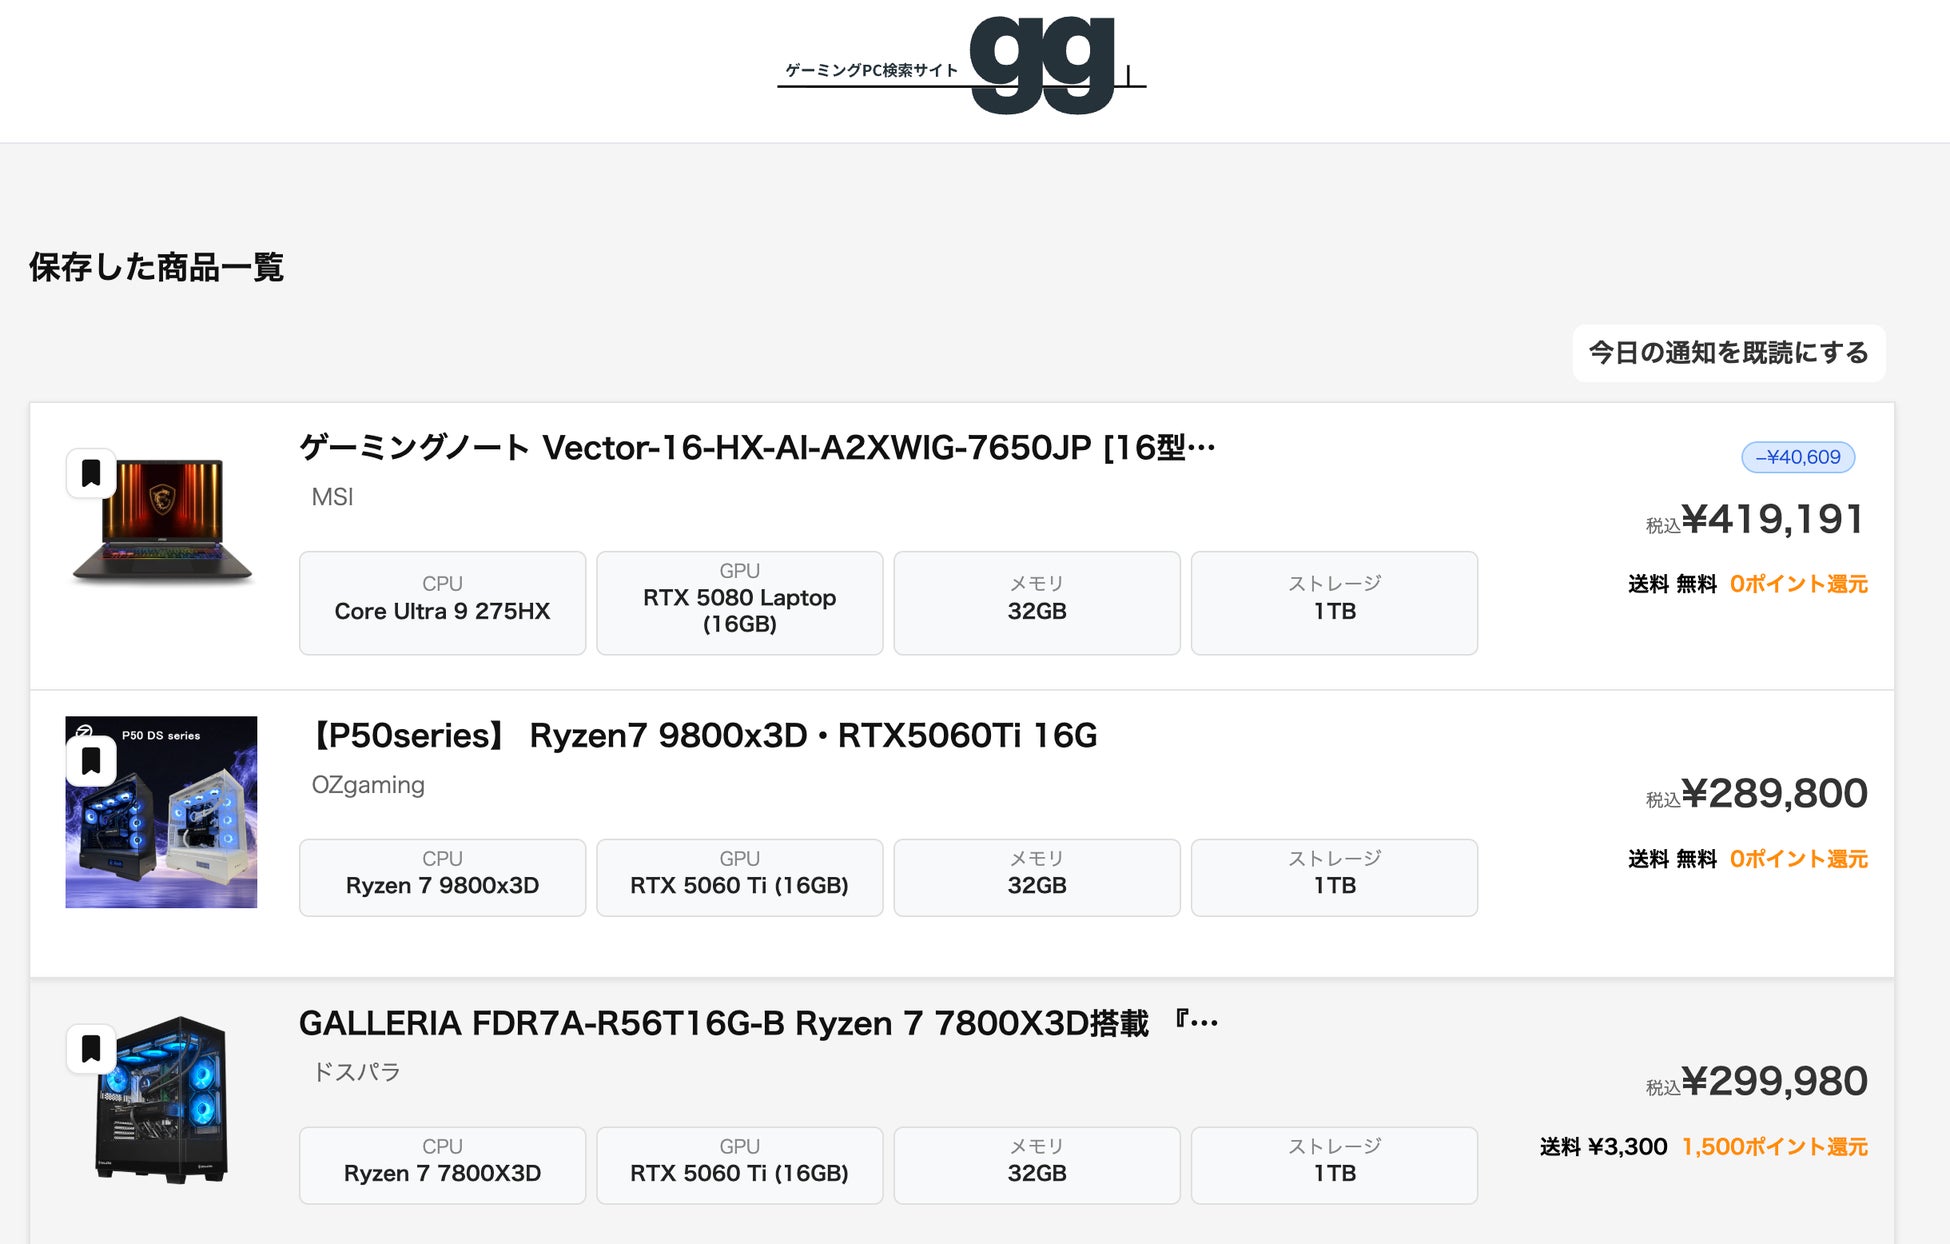
Task: Toggle the bookmark on the GALLERIA FDR7A product
Action: click(x=91, y=1050)
